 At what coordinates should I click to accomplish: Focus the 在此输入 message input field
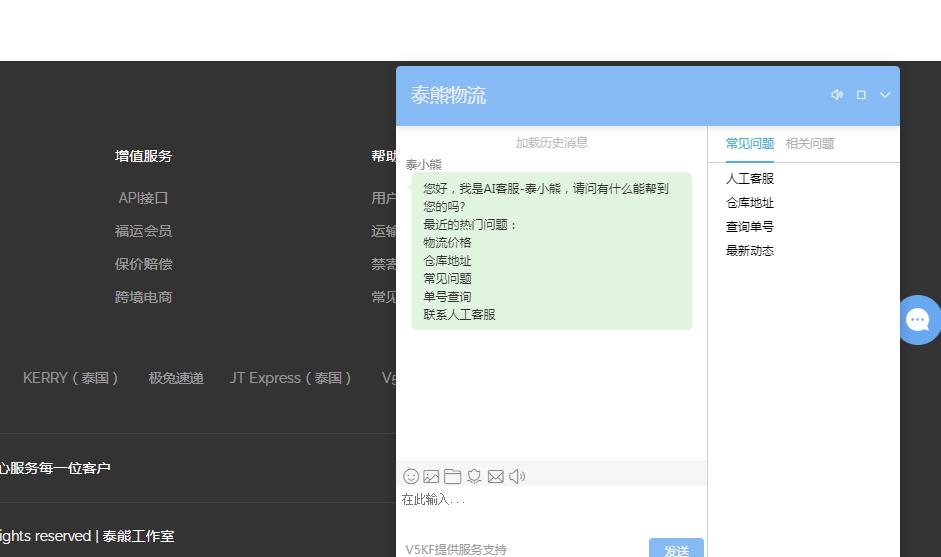click(x=552, y=510)
